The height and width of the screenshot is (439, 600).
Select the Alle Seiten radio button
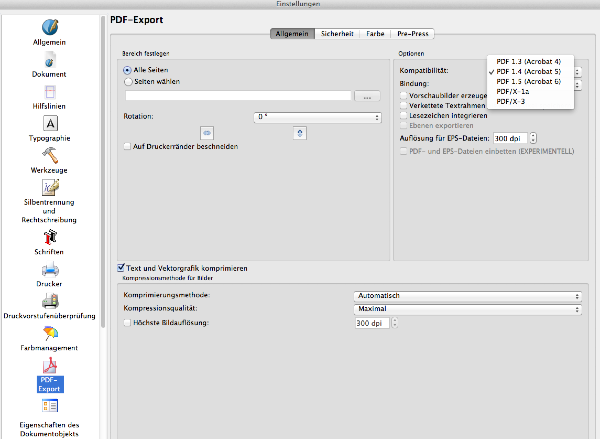127,71
